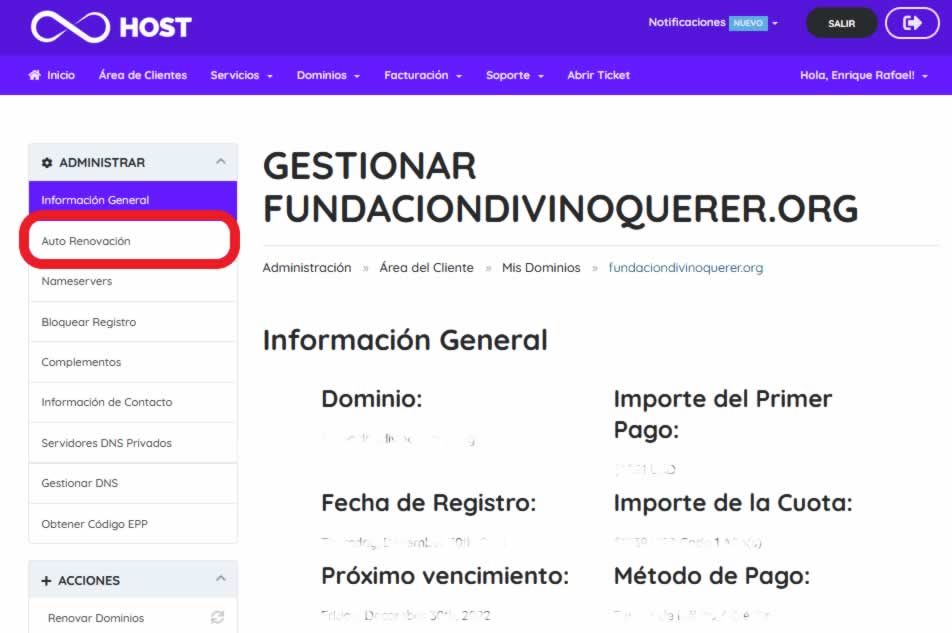Click fundaciondivinoquerer.org breadcrumb link
This screenshot has width=952, height=633.
point(685,268)
